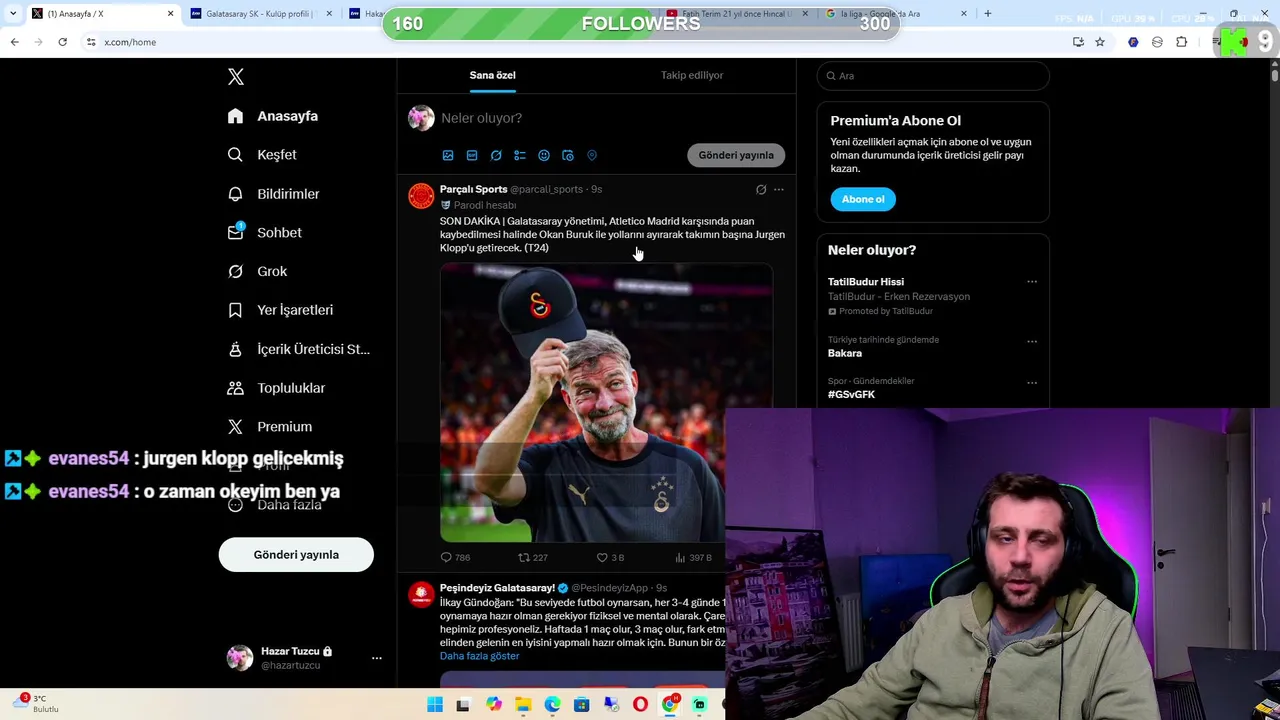Viewport: 1280px width, 720px height.
Task: Open Microsoft Store from taskbar
Action: point(582,705)
